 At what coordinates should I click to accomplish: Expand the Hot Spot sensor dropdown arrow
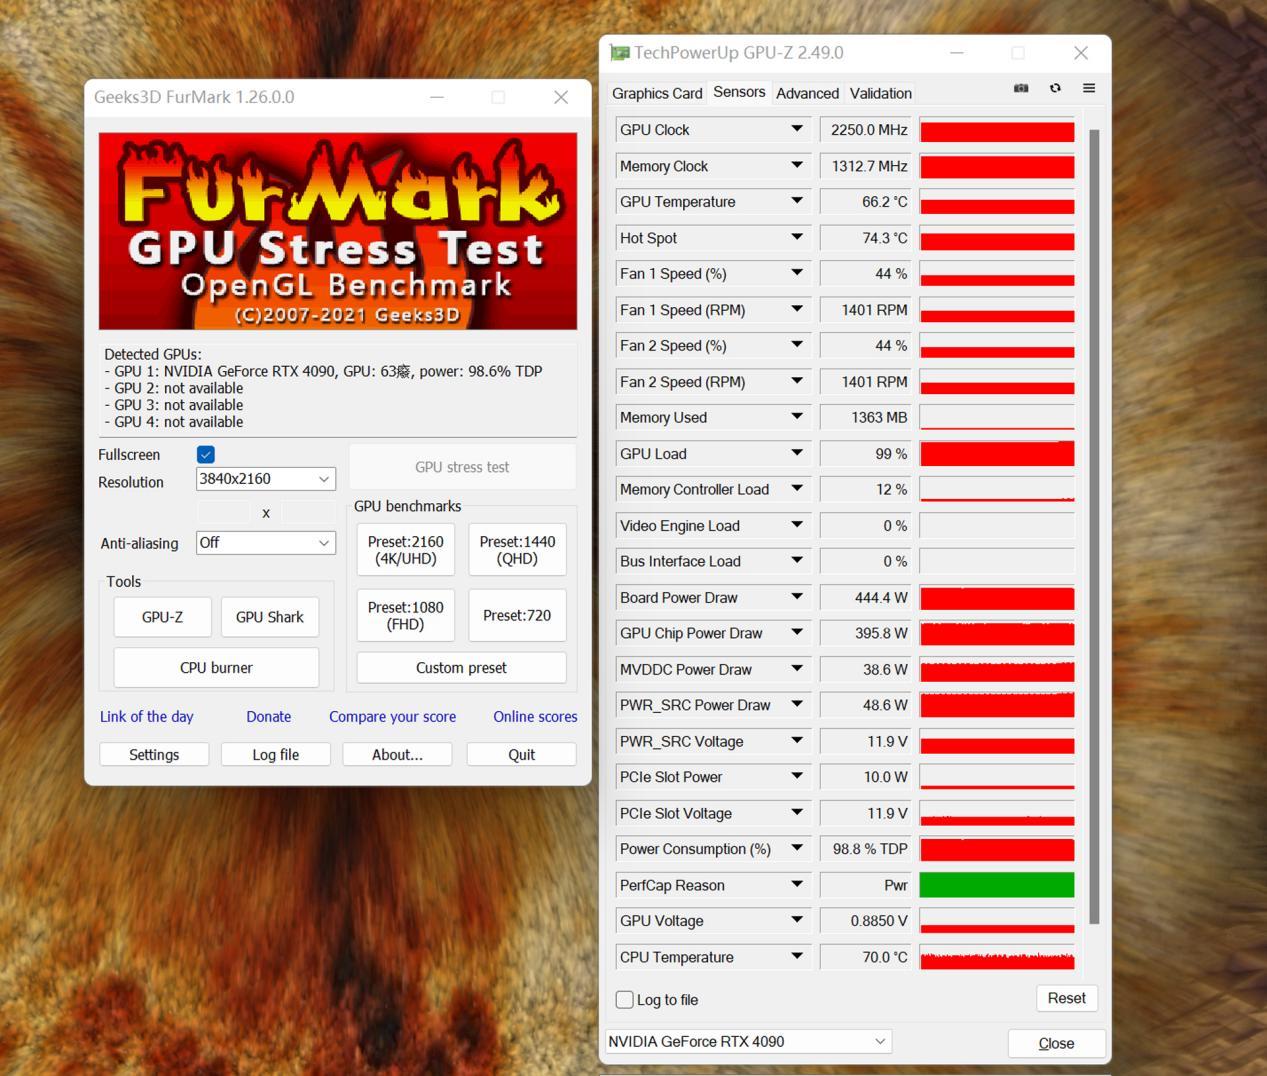pos(797,237)
